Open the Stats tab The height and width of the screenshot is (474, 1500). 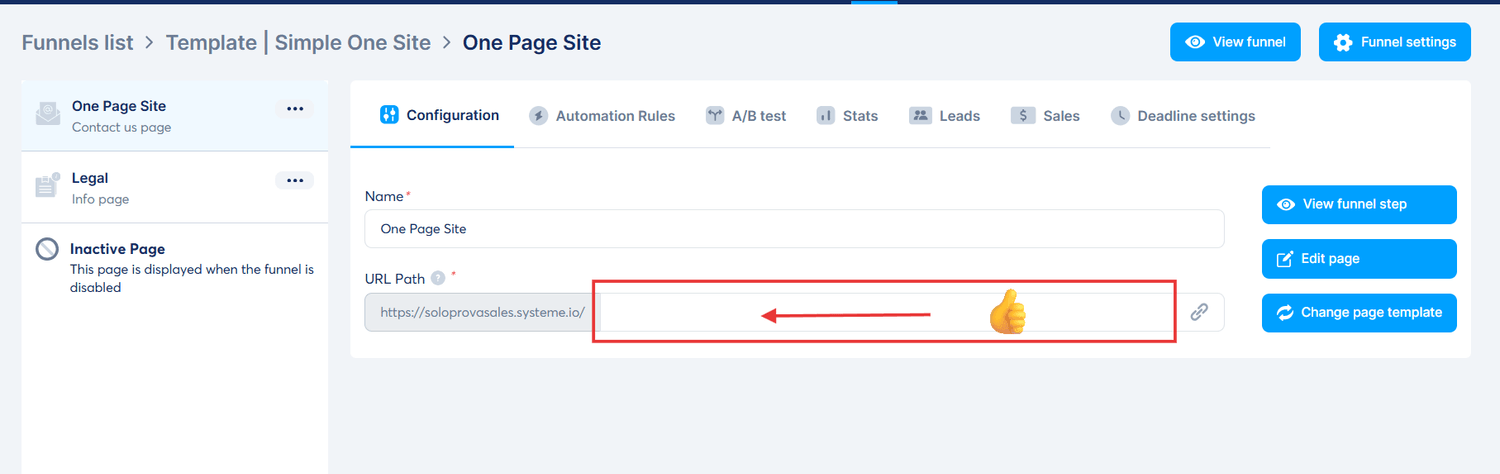847,116
